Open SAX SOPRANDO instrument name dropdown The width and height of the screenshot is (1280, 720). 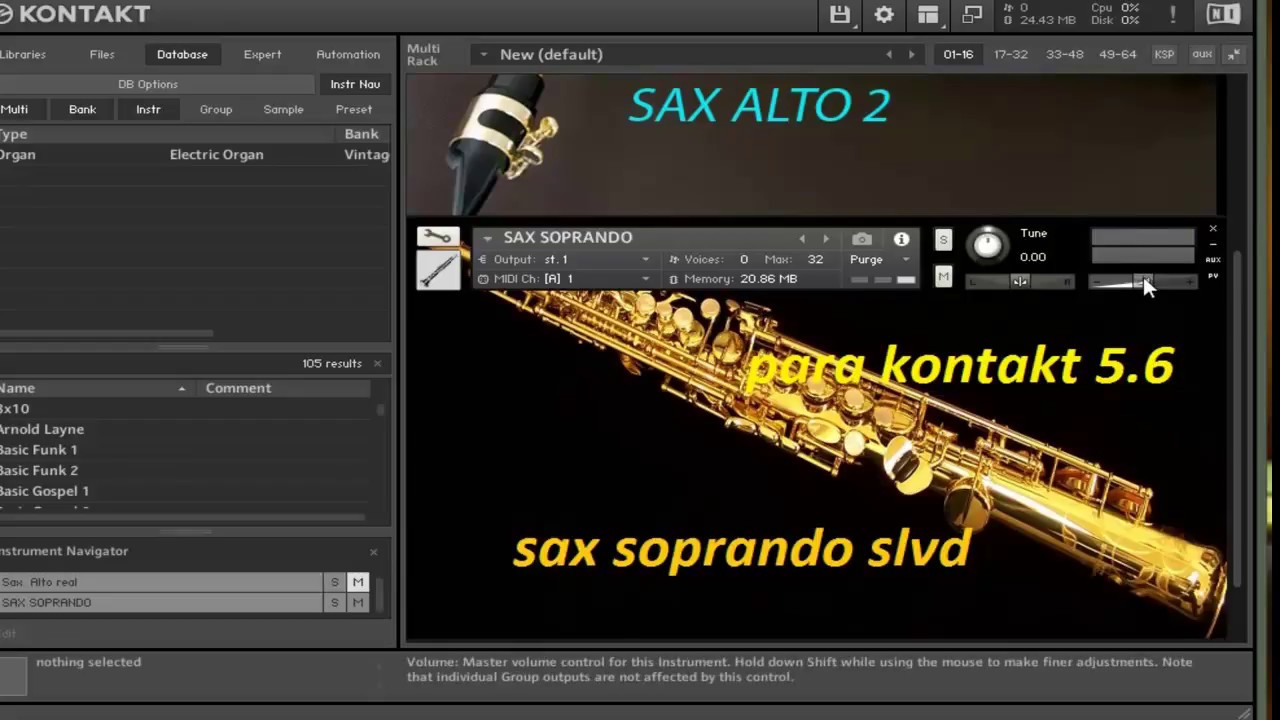487,238
